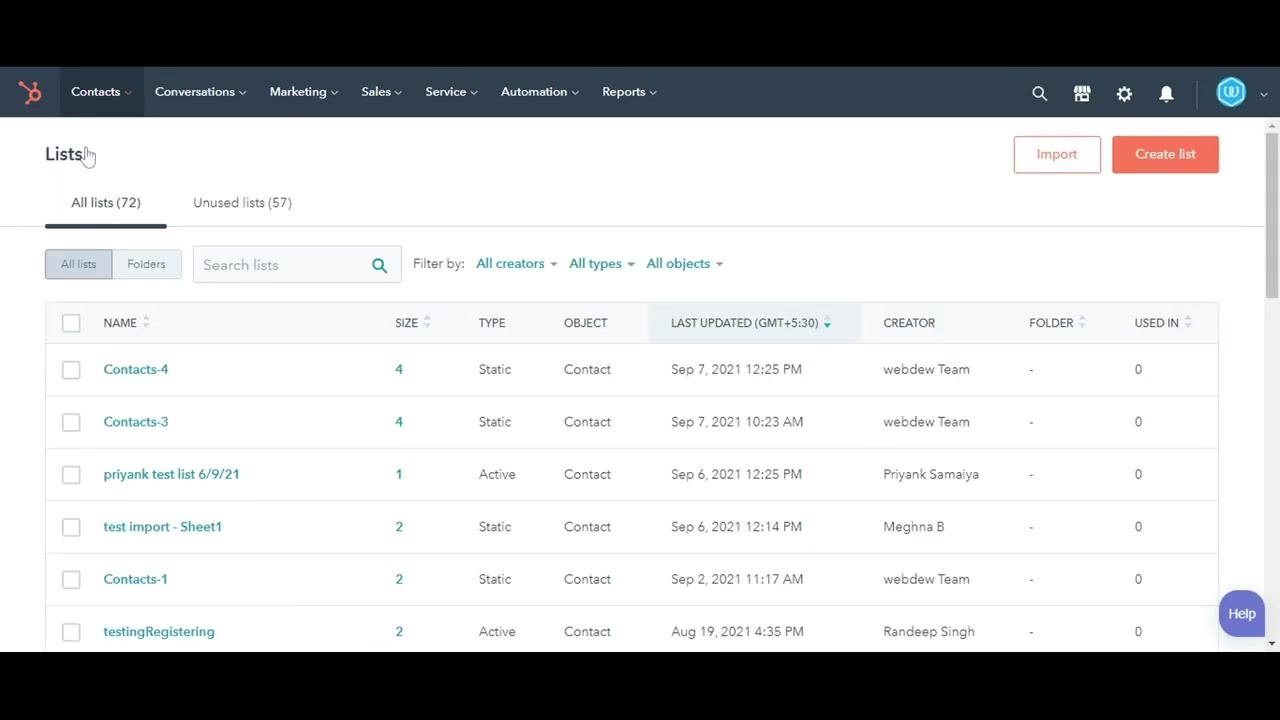Click the scrollbar up arrow

(x=1272, y=125)
